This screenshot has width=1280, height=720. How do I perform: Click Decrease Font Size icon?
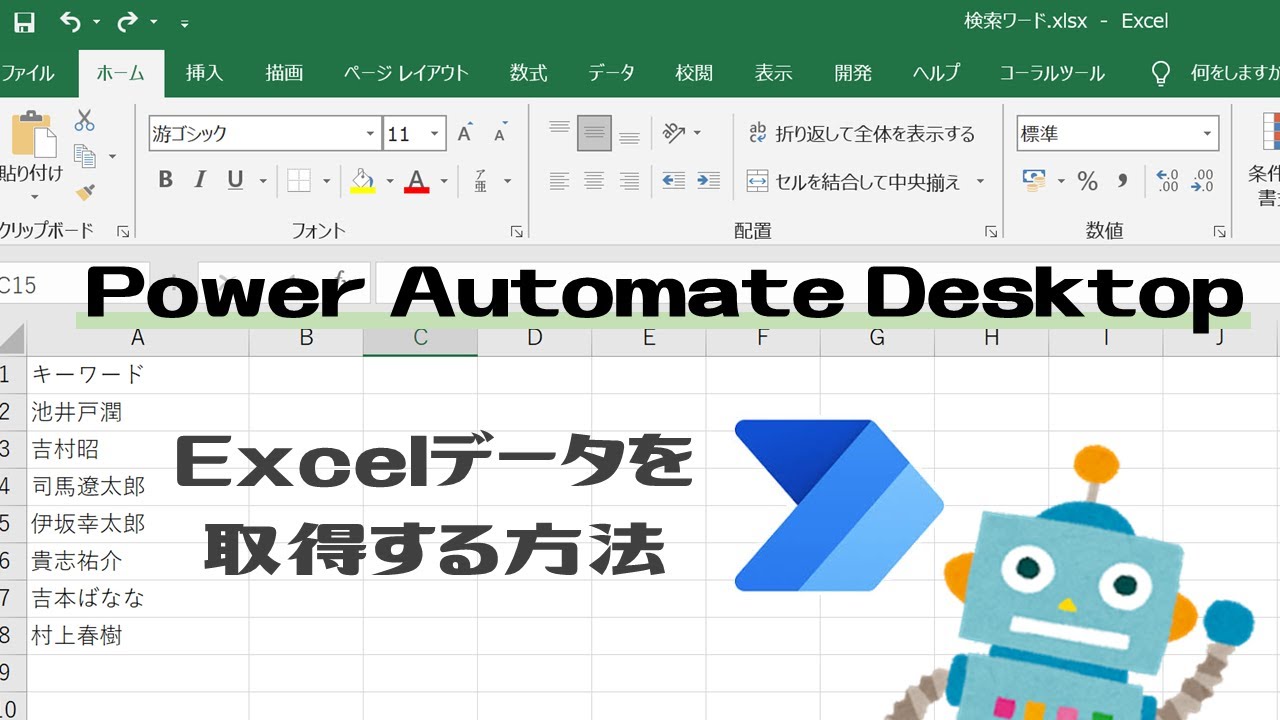pyautogui.click(x=500, y=133)
